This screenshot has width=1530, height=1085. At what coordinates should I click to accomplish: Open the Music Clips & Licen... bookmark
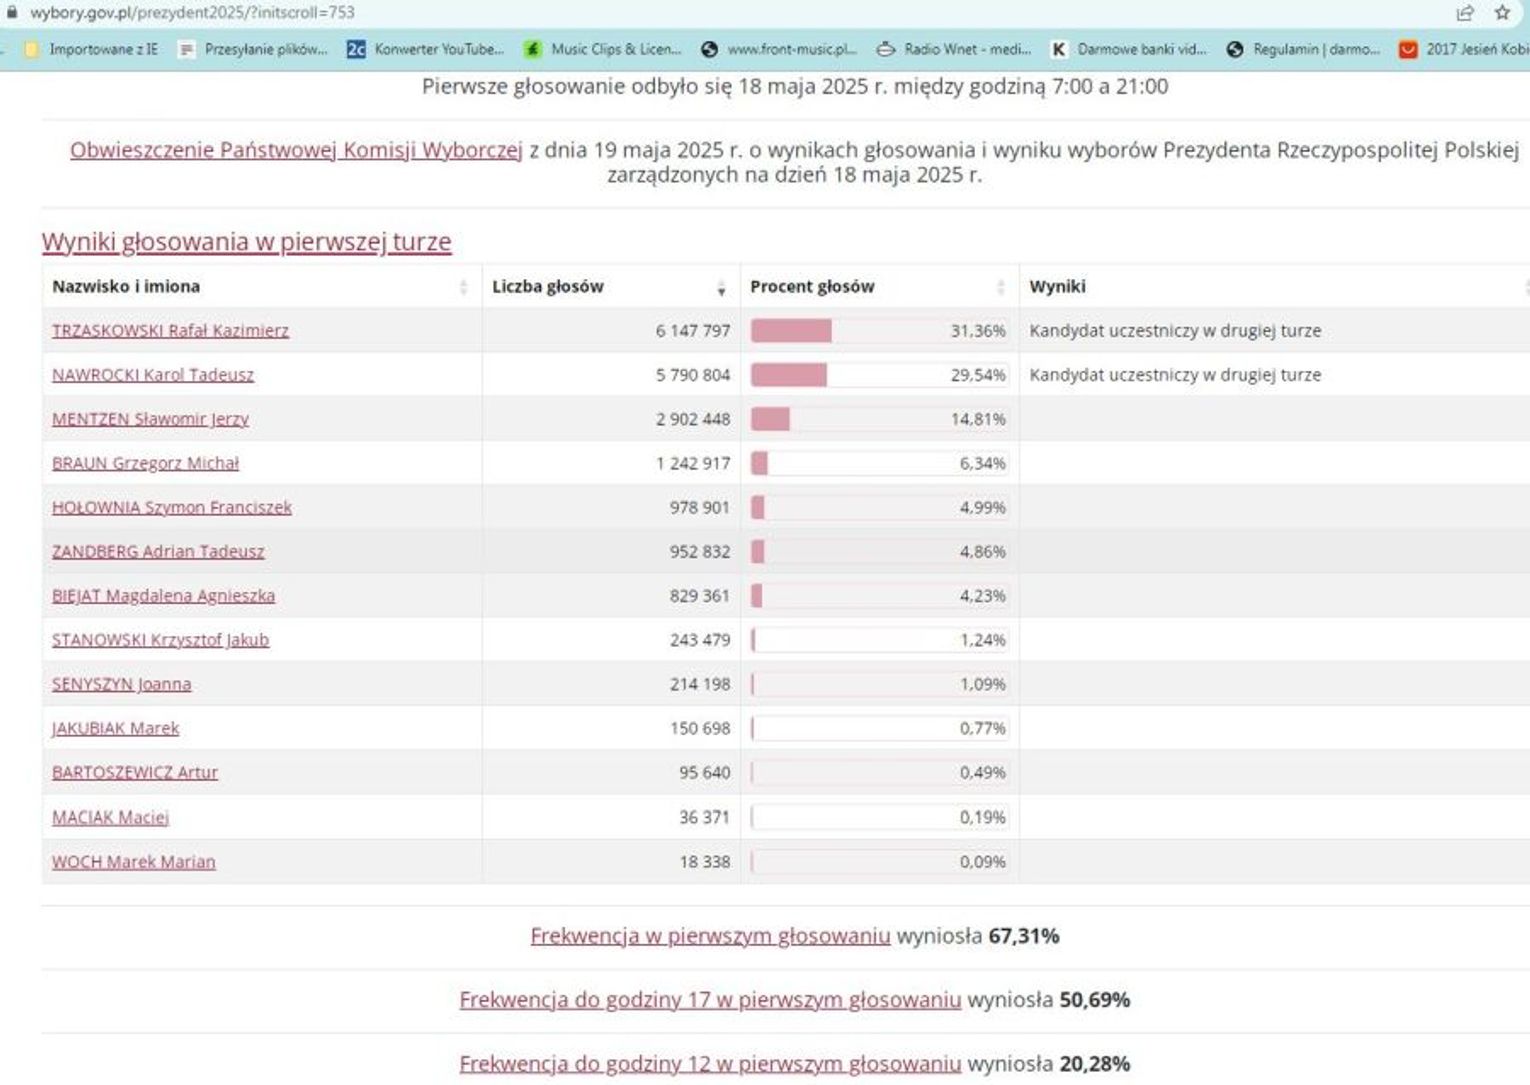(603, 49)
